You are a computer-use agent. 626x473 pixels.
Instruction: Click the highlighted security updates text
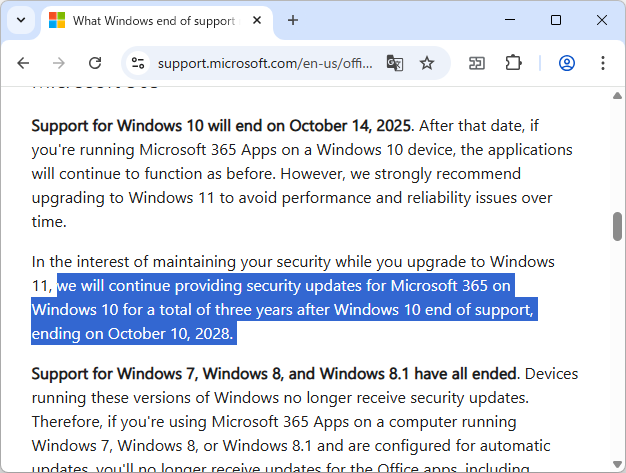[x=285, y=310]
